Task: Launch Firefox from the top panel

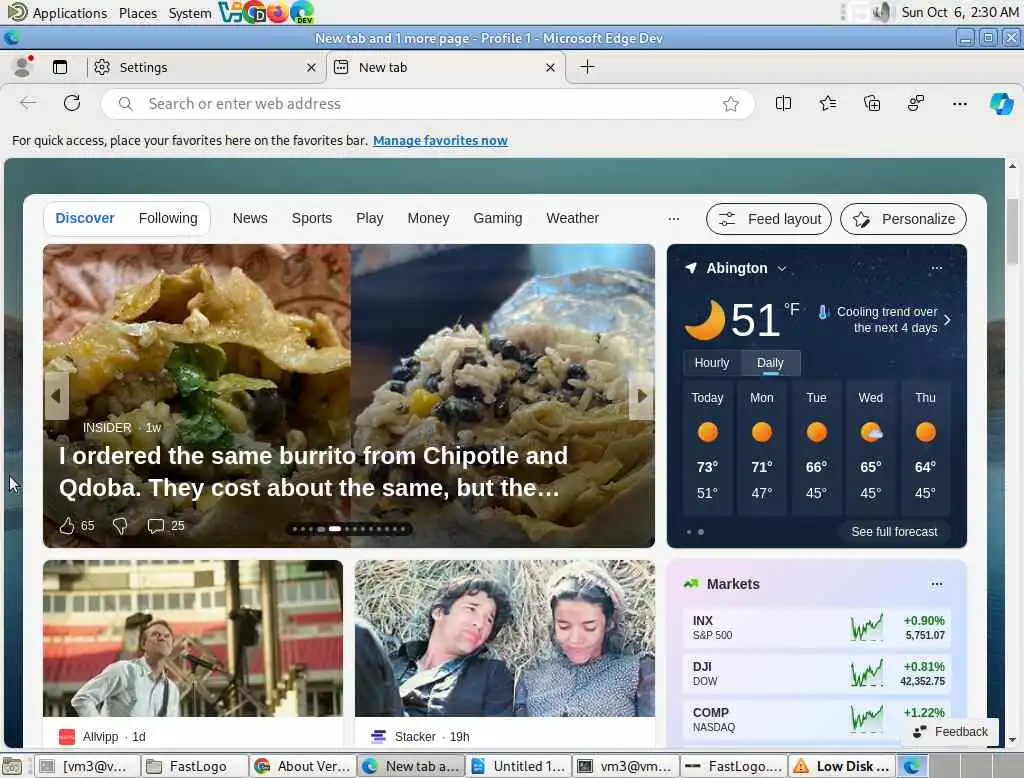Action: click(x=278, y=12)
